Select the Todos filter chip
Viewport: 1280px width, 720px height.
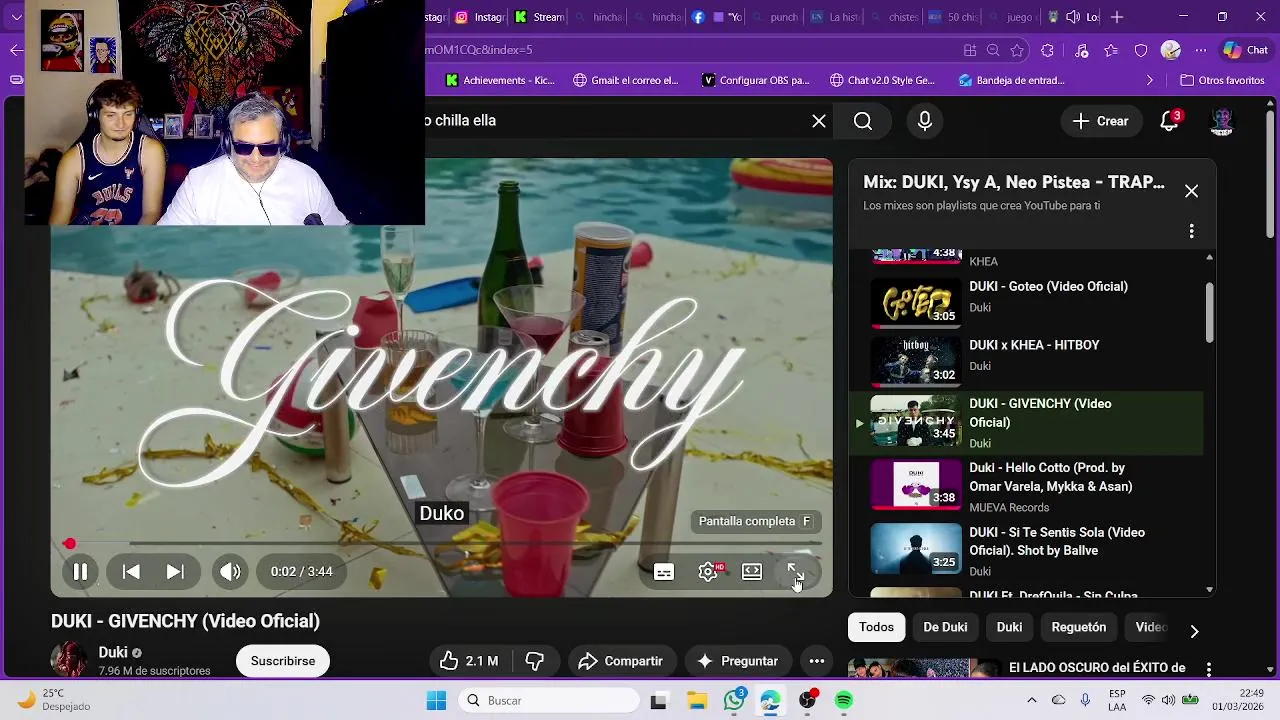(x=876, y=627)
